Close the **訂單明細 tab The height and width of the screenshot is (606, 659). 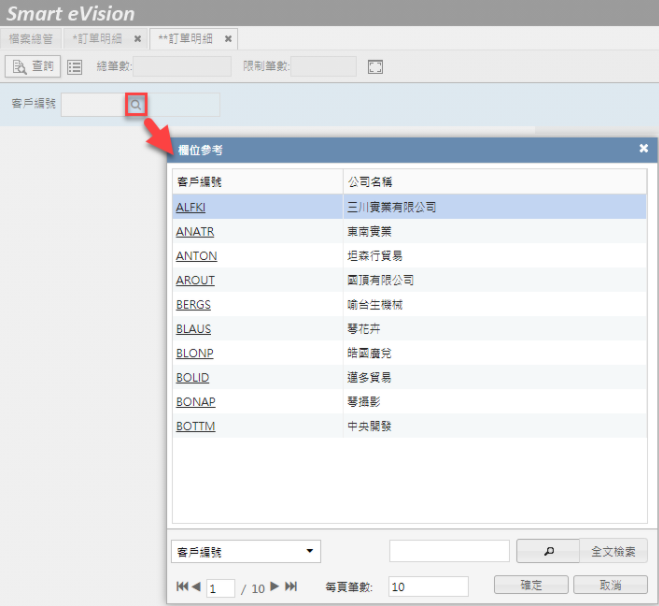pos(228,38)
